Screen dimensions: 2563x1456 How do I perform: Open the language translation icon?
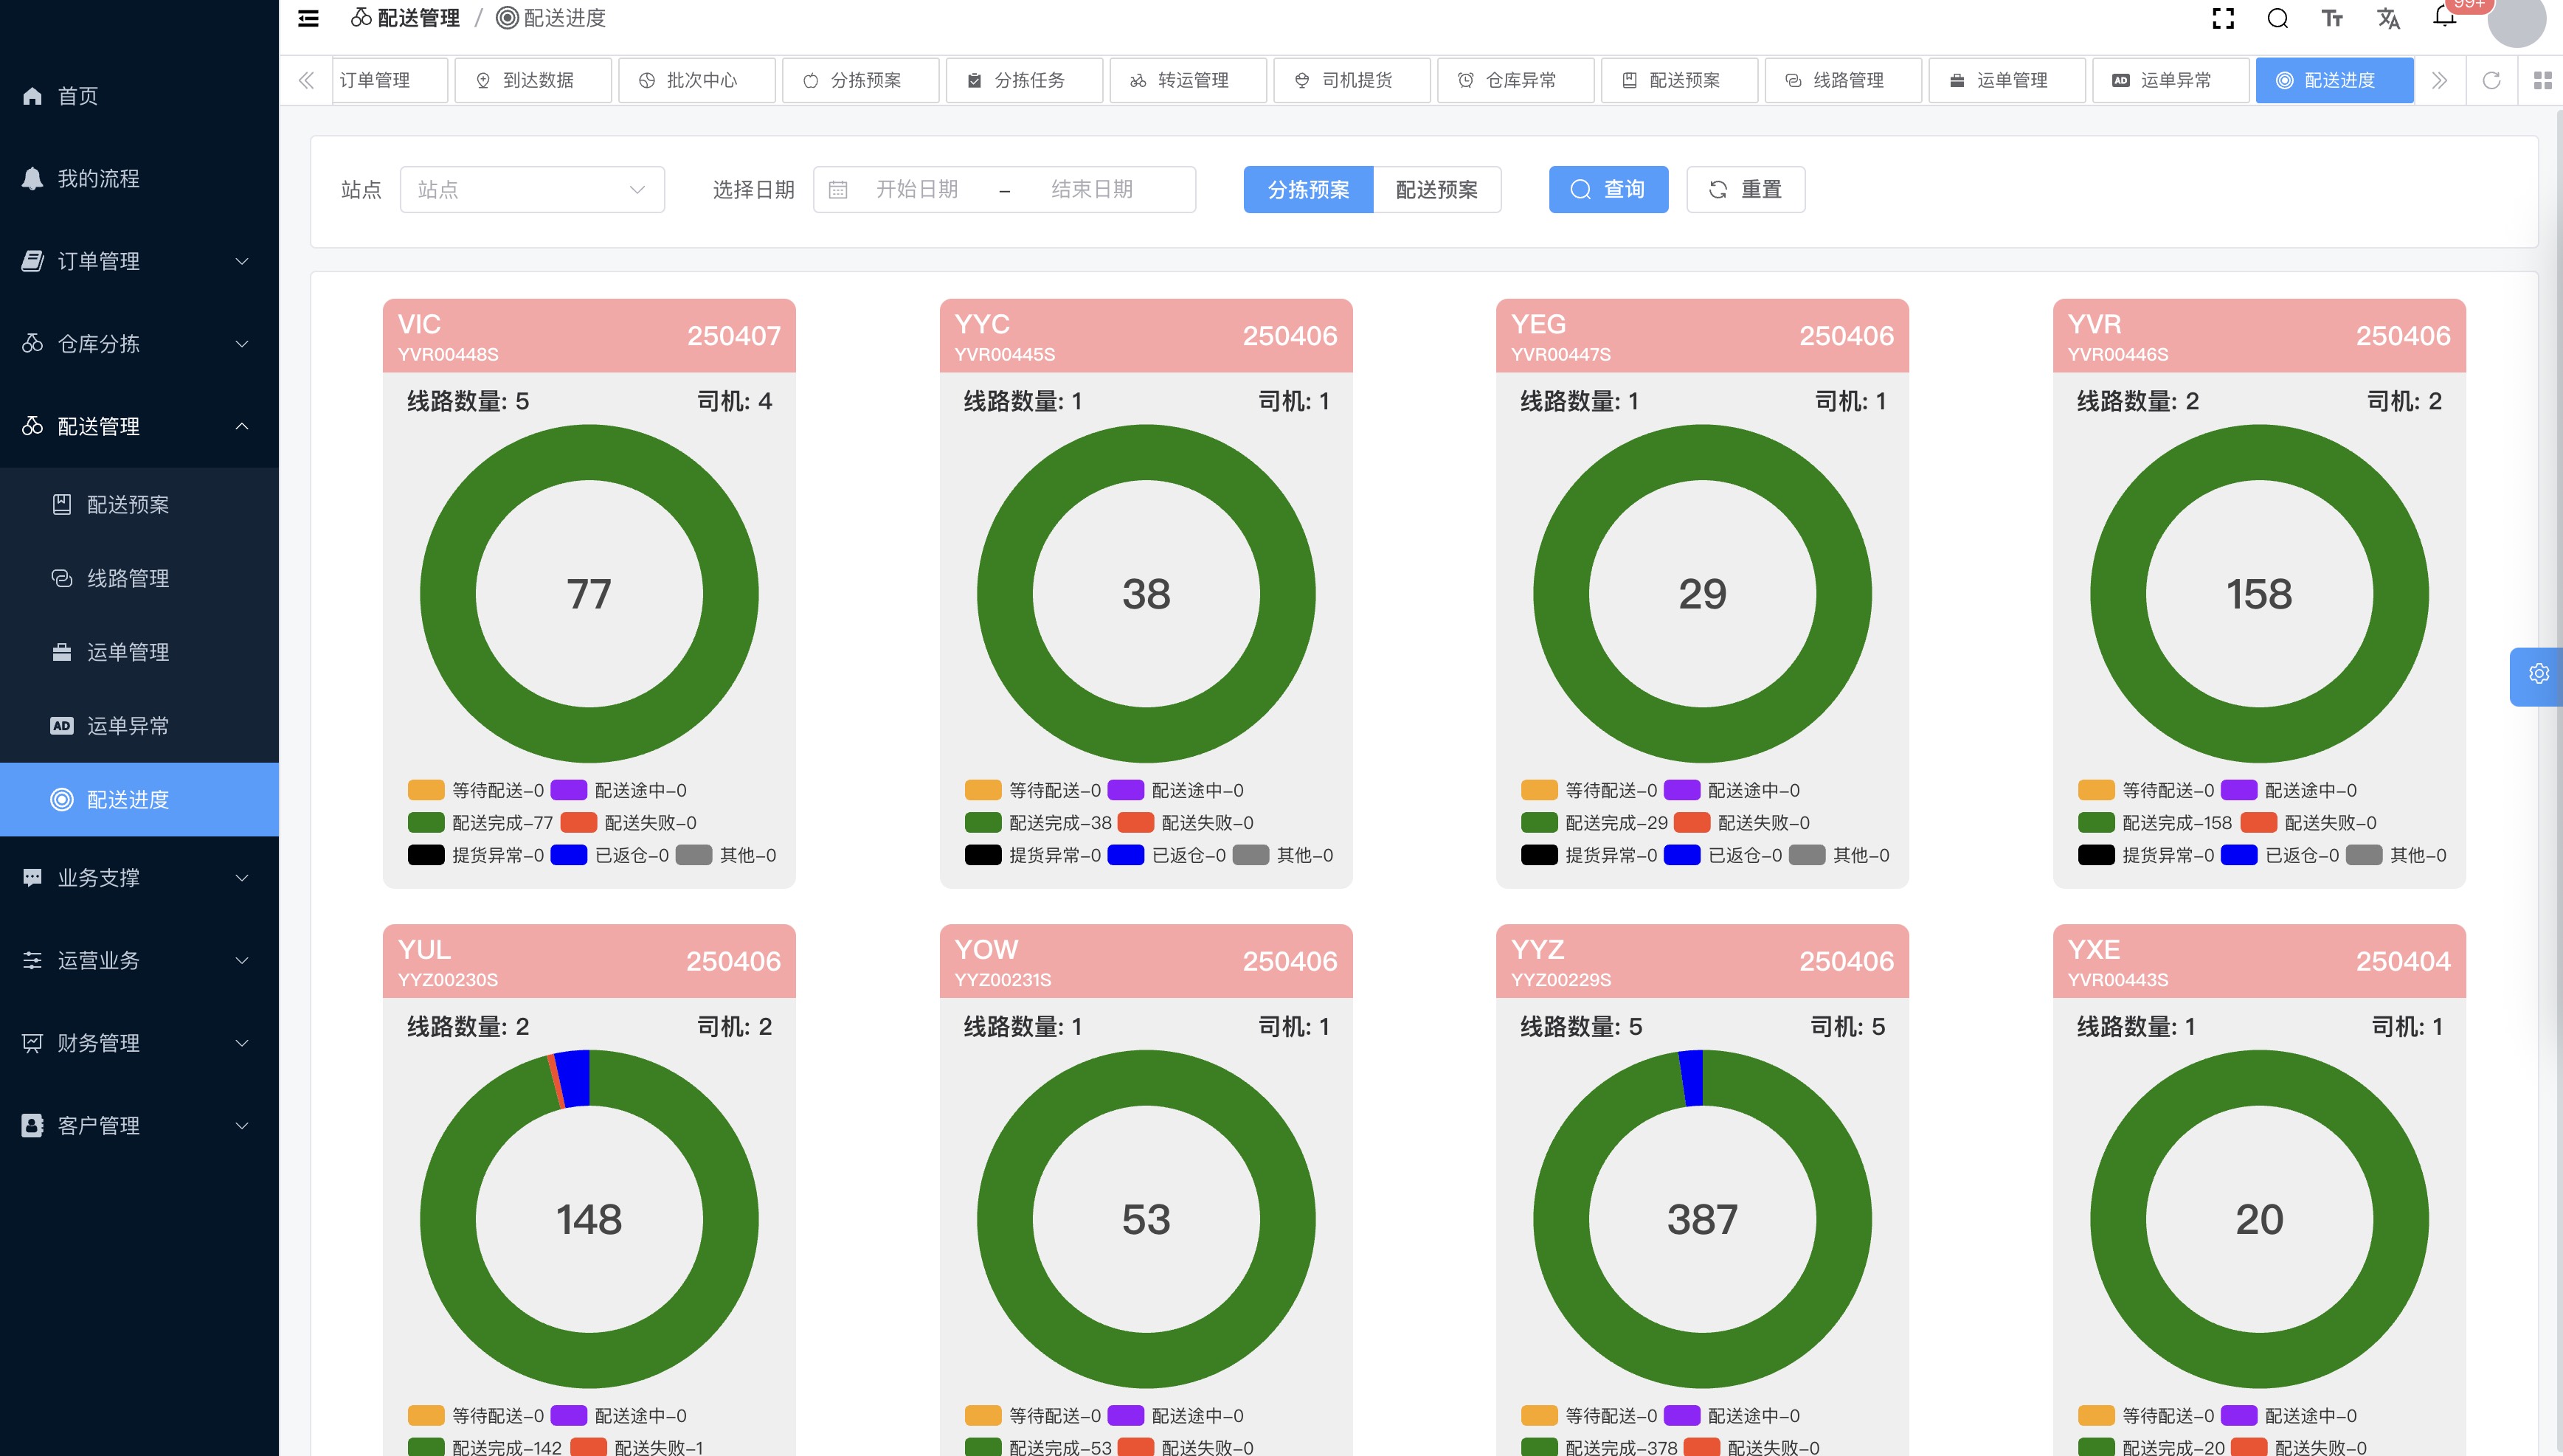point(2388,18)
